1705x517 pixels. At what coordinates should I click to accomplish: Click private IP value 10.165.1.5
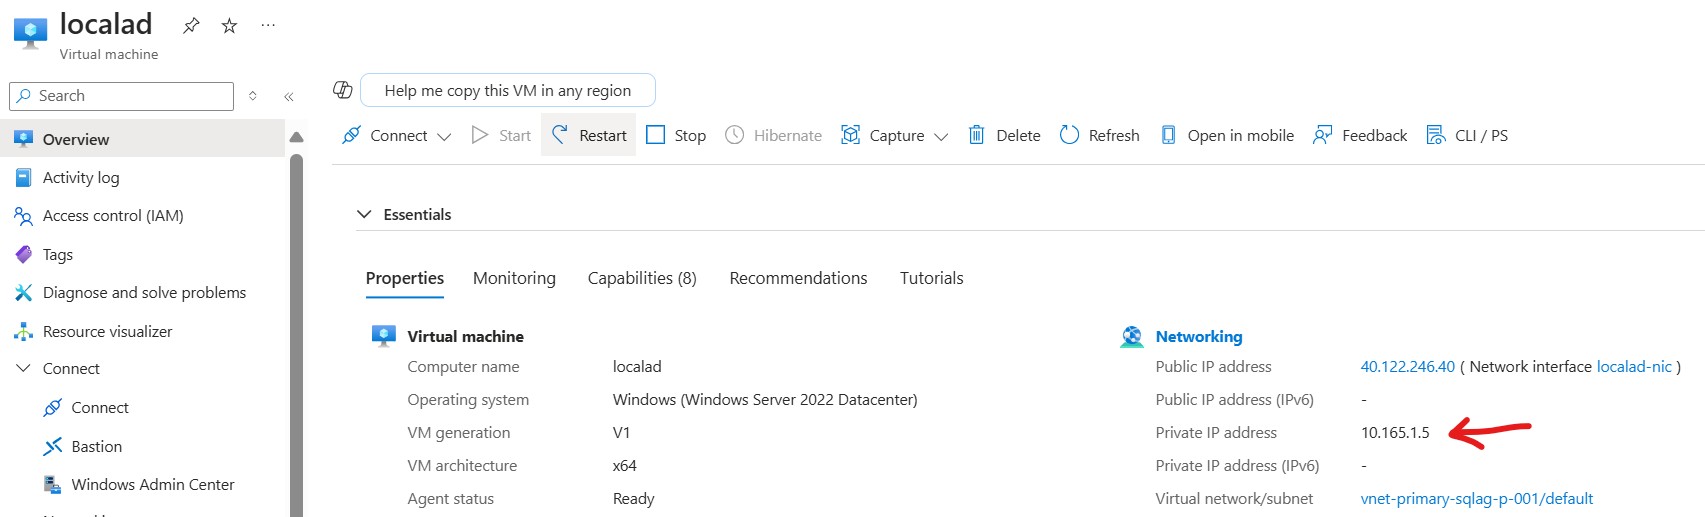[x=1395, y=433]
